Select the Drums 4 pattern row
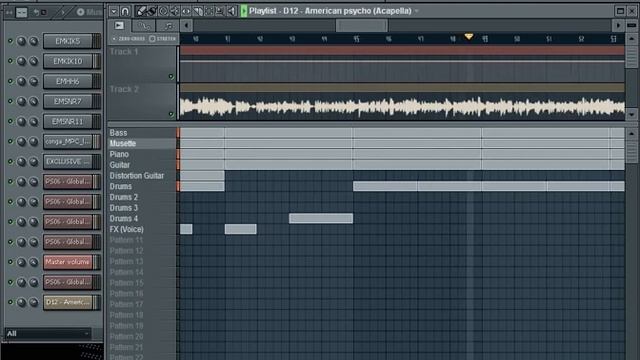640x360 pixels. click(x=142, y=218)
